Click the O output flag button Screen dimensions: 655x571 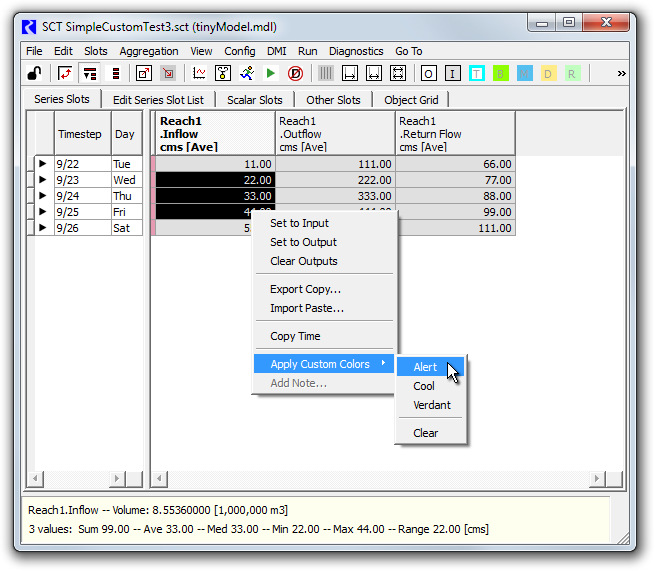pyautogui.click(x=429, y=74)
